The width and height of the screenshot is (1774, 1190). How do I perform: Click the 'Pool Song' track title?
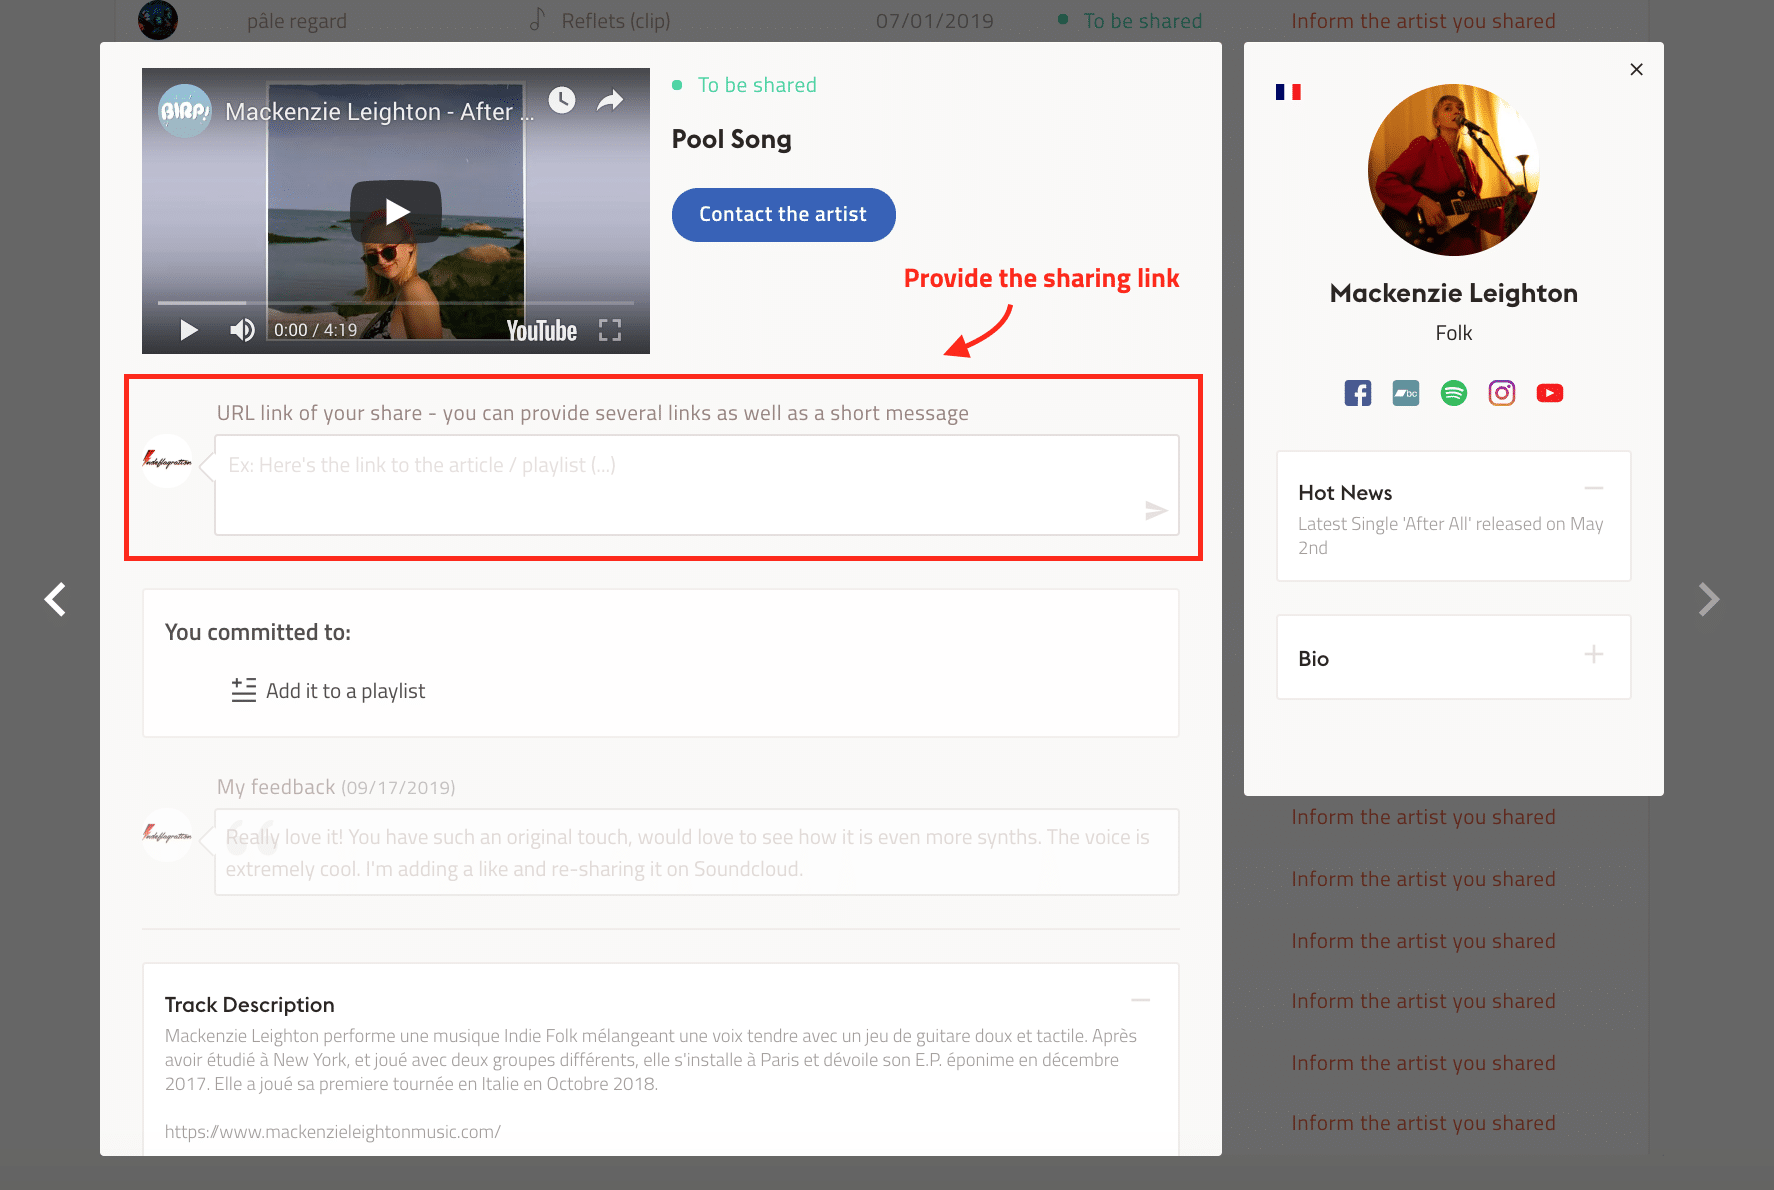click(x=732, y=139)
